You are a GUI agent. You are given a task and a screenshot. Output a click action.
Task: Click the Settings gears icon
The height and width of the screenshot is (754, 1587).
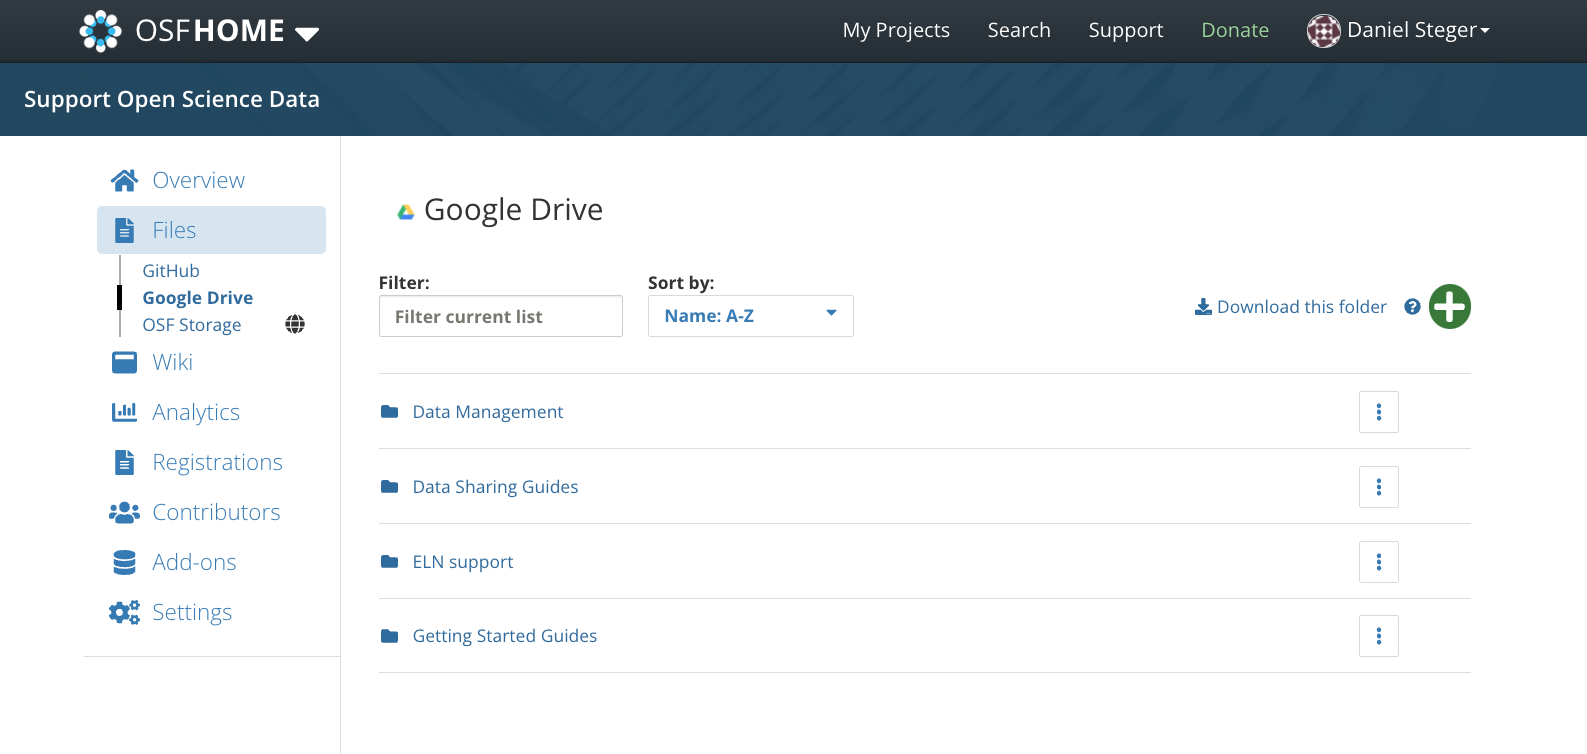pyautogui.click(x=124, y=612)
